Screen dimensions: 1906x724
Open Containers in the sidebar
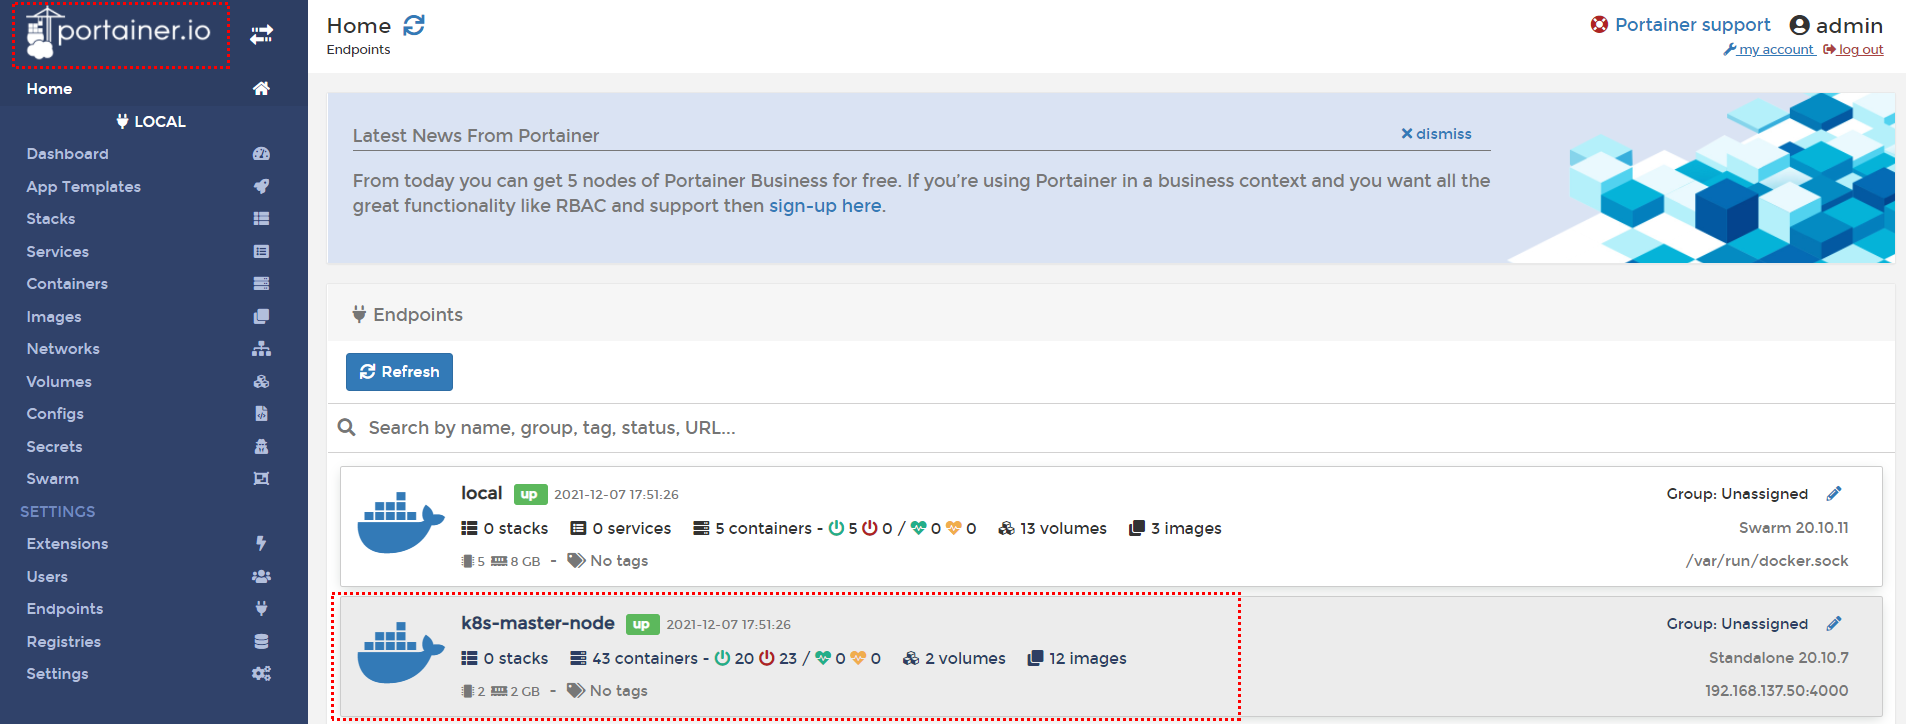point(67,284)
